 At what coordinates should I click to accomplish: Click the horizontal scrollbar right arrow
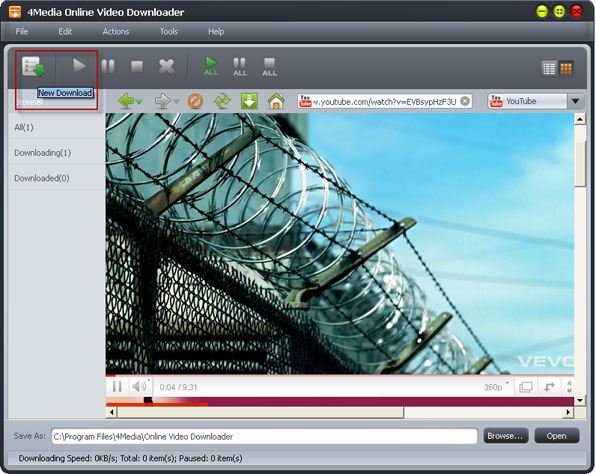point(569,412)
